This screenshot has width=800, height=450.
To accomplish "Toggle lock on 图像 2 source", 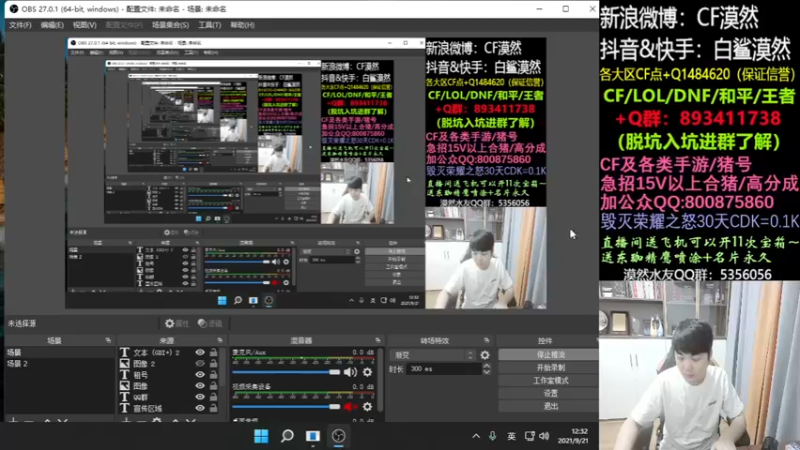I will coord(213,364).
